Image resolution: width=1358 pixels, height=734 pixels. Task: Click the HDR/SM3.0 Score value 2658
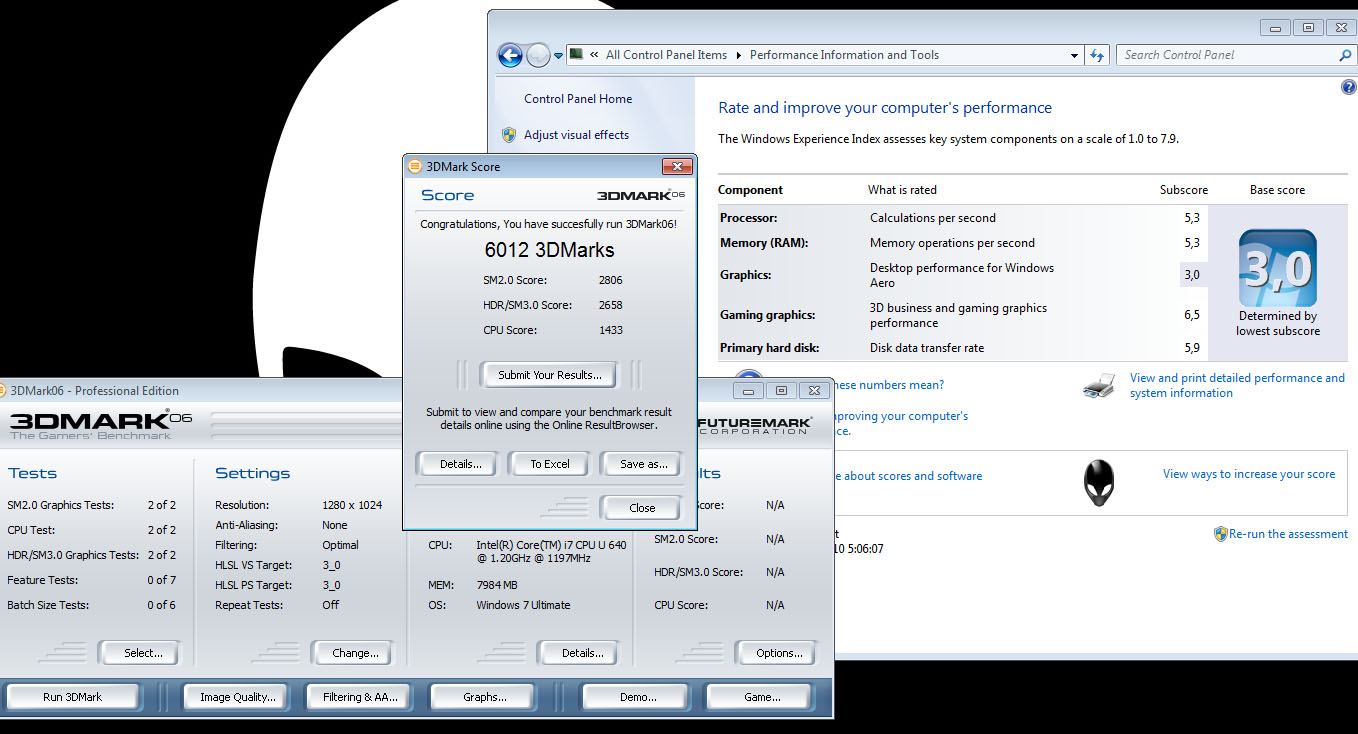611,305
